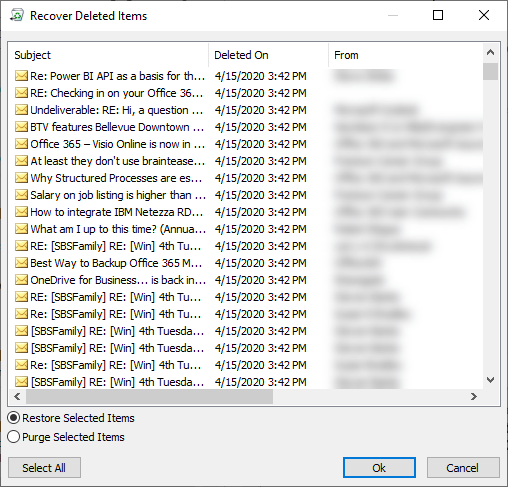The height and width of the screenshot is (487, 508).
Task: Close the Recover Deleted Items dialog
Action: coord(484,15)
